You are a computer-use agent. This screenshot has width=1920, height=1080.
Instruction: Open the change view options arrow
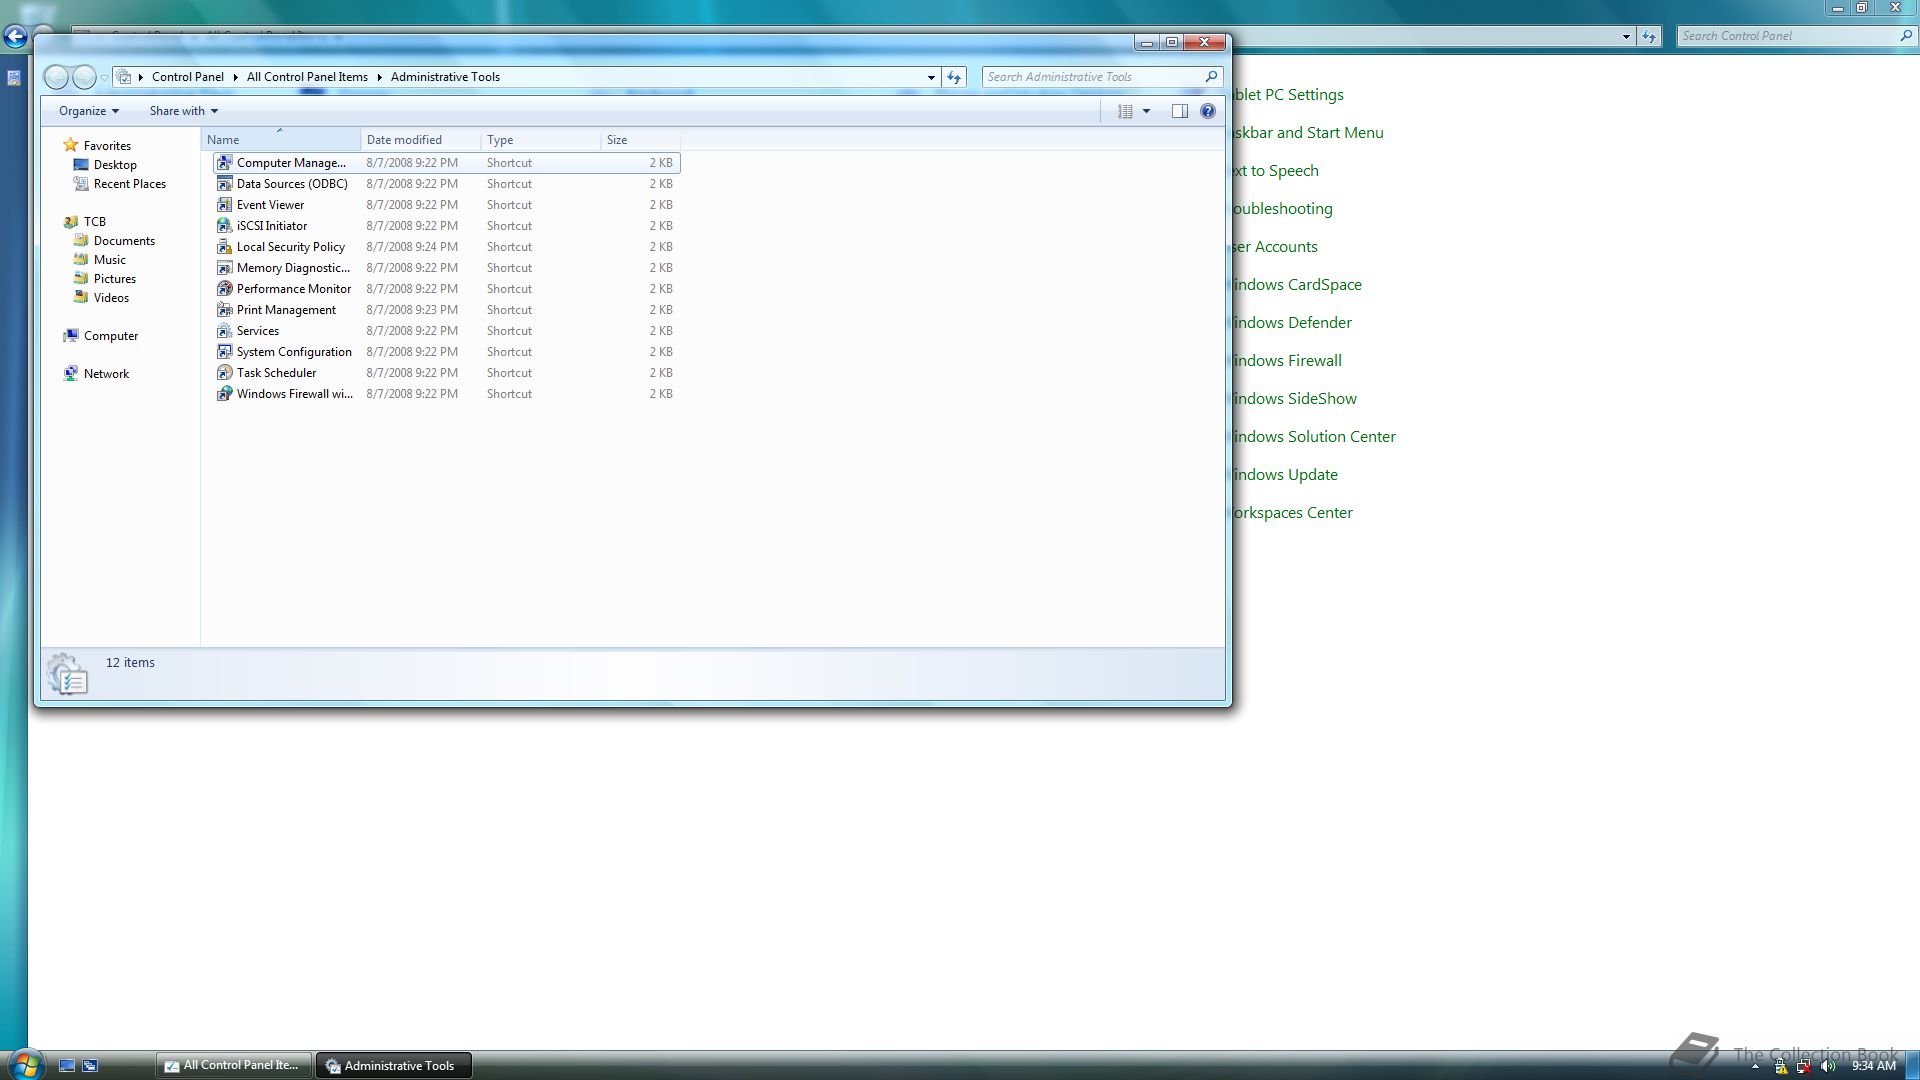[1147, 111]
